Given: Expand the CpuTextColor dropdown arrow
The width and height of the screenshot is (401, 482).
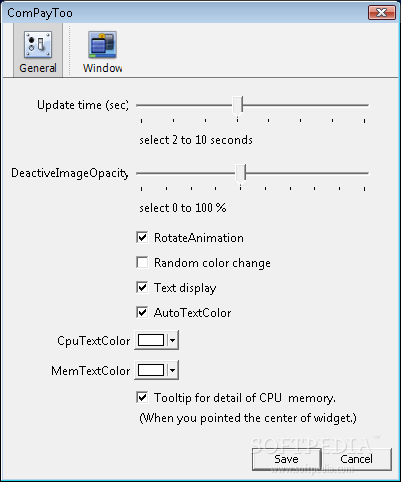Looking at the screenshot, I should coord(172,340).
